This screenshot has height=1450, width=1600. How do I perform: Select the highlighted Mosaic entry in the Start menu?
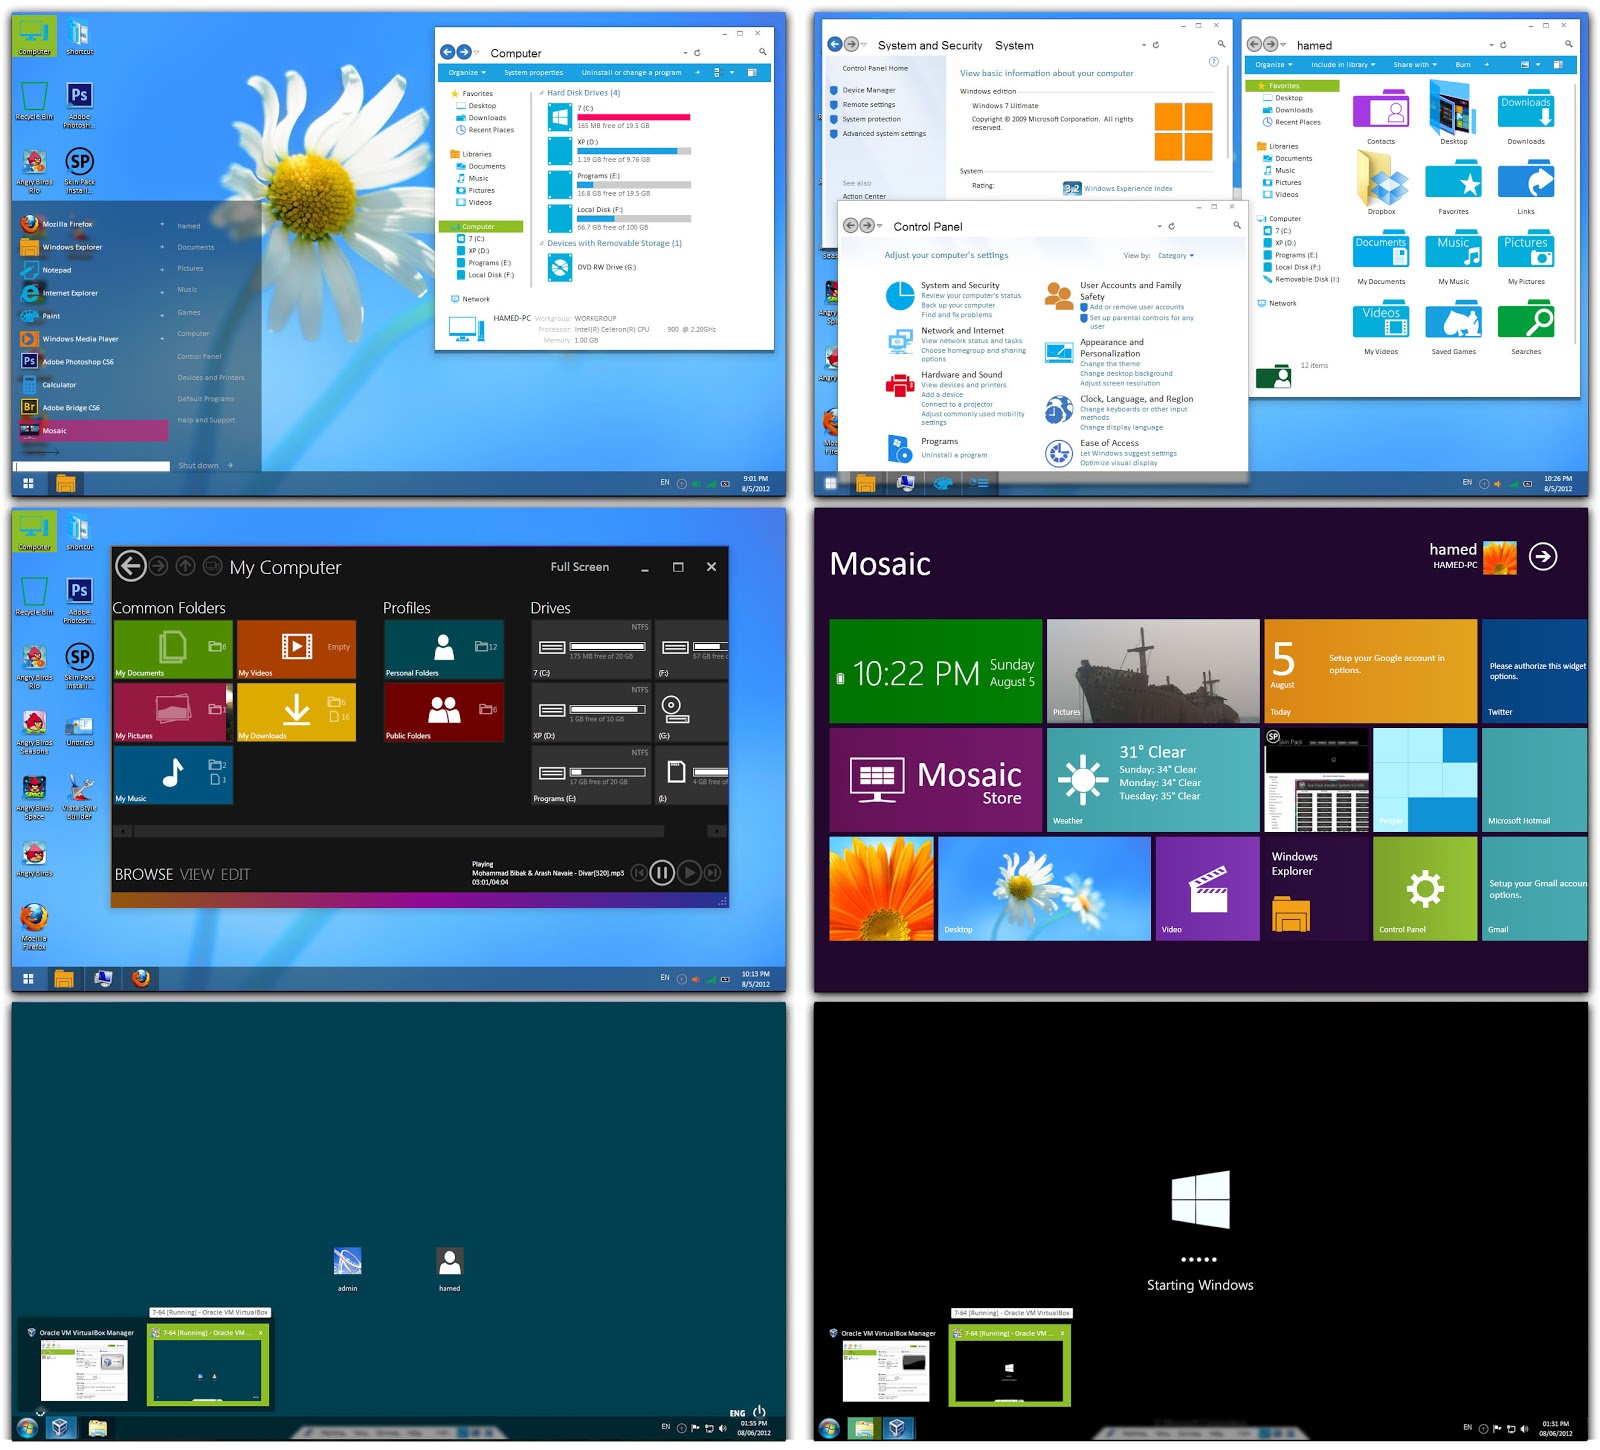[x=92, y=431]
